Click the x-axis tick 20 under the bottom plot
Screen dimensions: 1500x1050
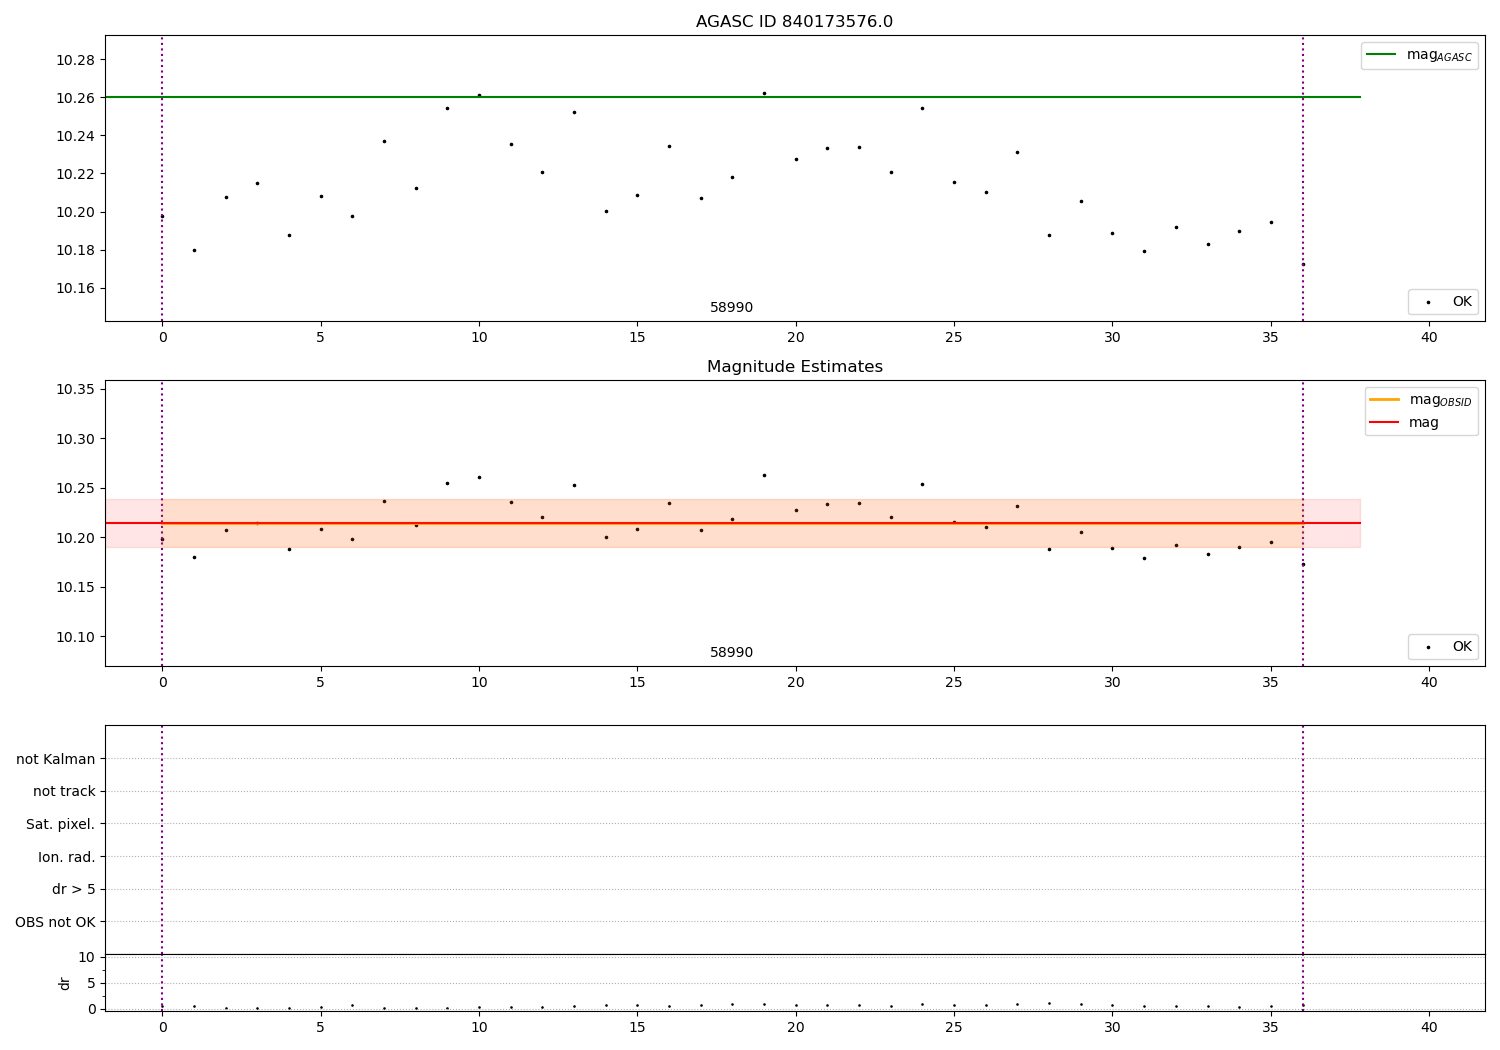(796, 1027)
